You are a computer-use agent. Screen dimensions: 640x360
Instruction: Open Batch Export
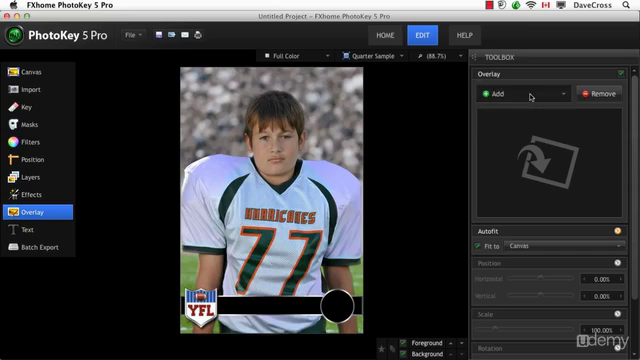[x=38, y=247]
